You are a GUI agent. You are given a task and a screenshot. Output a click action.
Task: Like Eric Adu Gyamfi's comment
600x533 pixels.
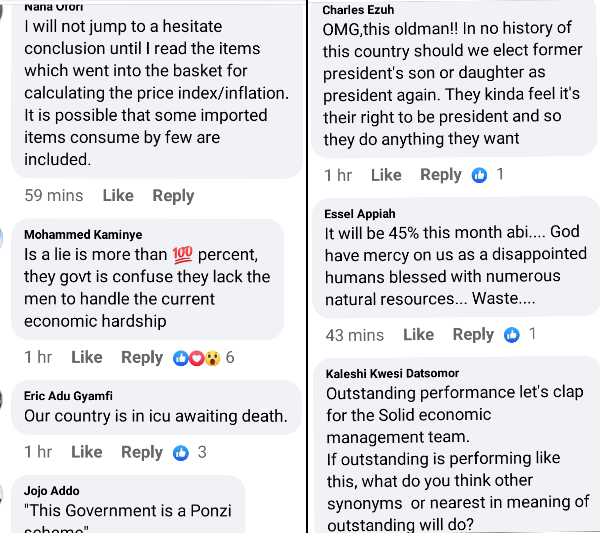86,452
